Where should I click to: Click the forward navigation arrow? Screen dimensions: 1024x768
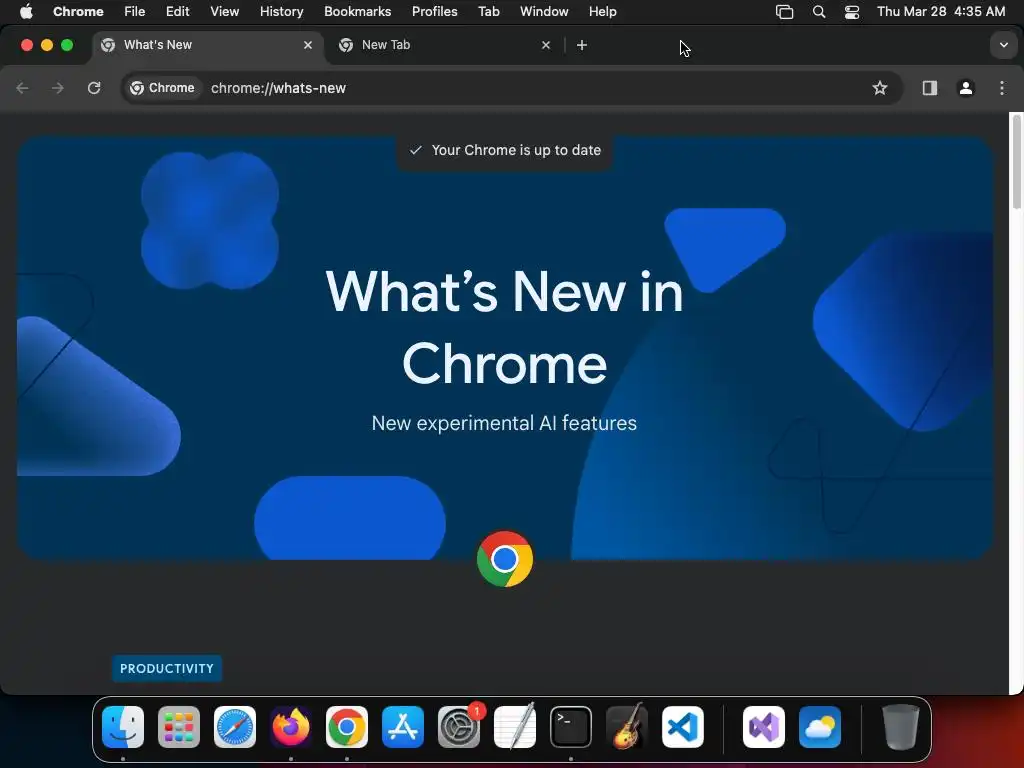point(58,88)
